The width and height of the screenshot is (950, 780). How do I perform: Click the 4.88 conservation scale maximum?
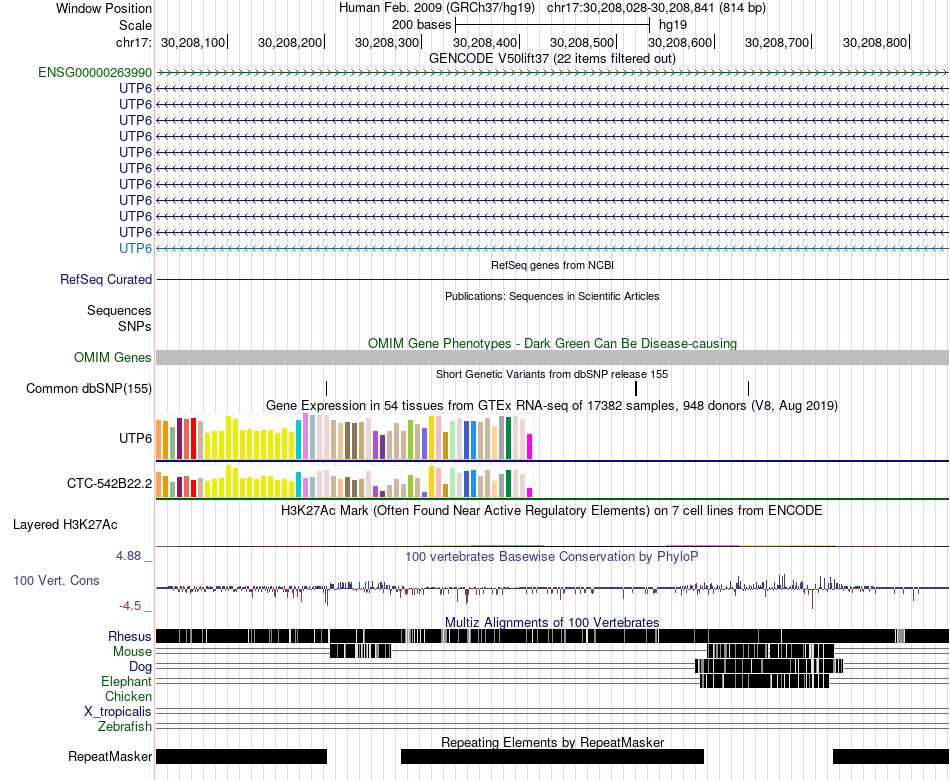pyautogui.click(x=128, y=556)
